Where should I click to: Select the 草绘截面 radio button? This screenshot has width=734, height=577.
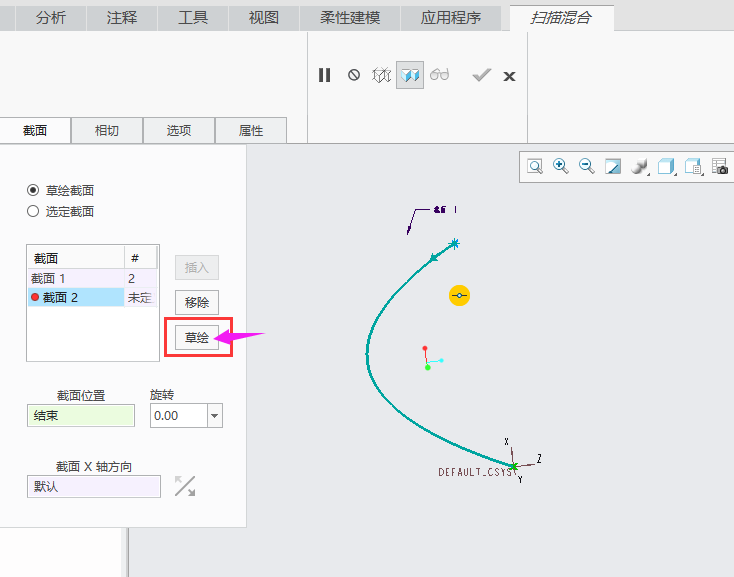pyautogui.click(x=33, y=190)
